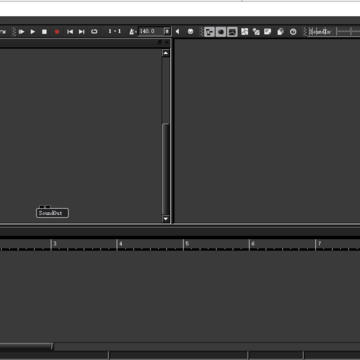360x360 pixels.
Task: Click the round clock-like icon in the toolbar
Action: [293, 32]
